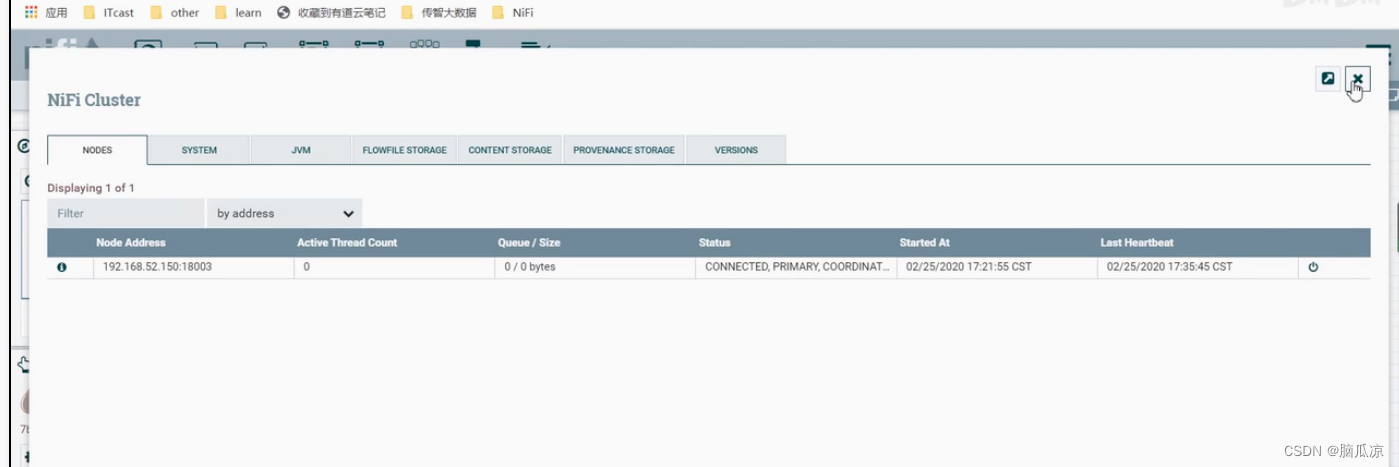
Task: Click the Filter input field
Action: [125, 213]
